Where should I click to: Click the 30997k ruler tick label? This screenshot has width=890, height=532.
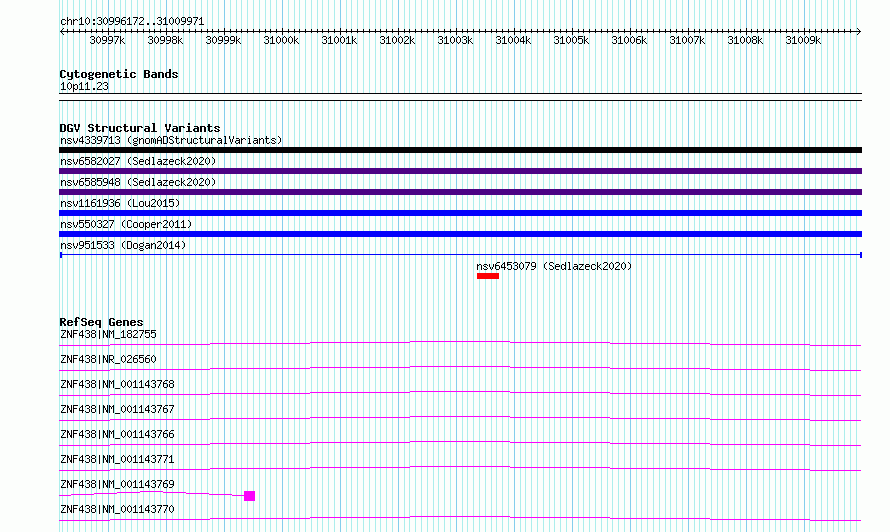pos(107,40)
